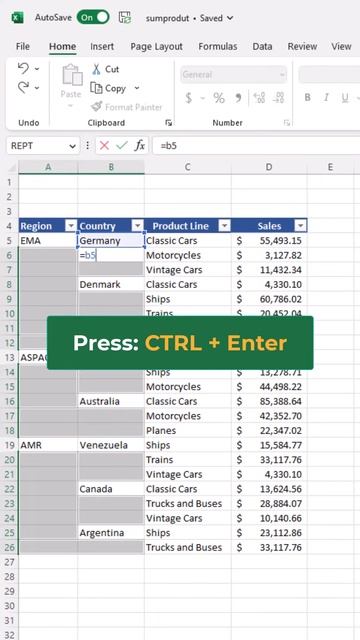Open the File tab
Viewport: 360px width, 640px height.
[x=22, y=47]
